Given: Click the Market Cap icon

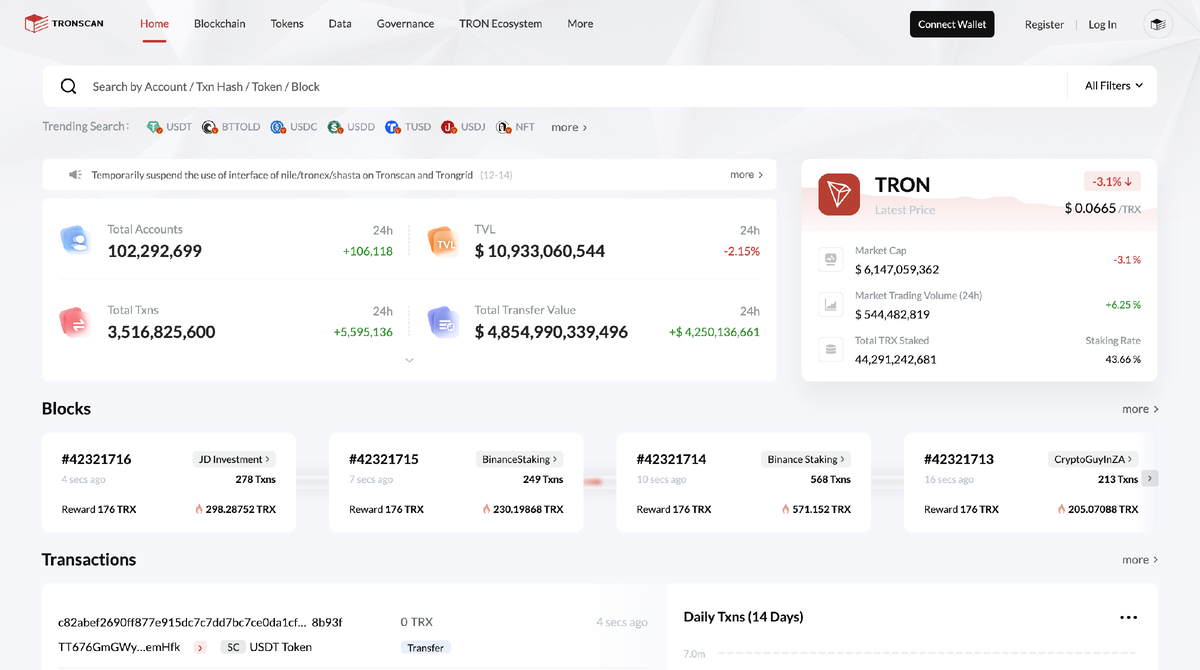Looking at the screenshot, I should [x=829, y=259].
